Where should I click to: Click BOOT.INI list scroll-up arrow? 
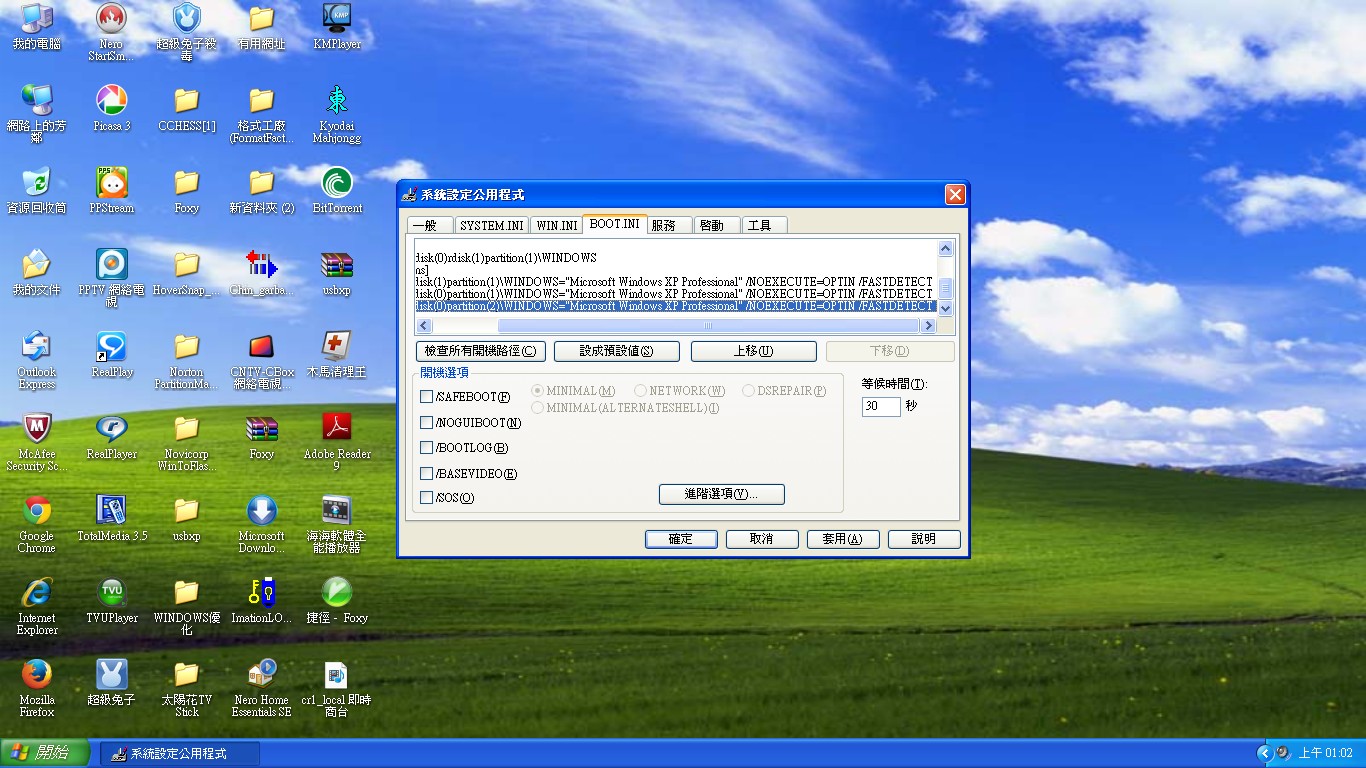[946, 248]
